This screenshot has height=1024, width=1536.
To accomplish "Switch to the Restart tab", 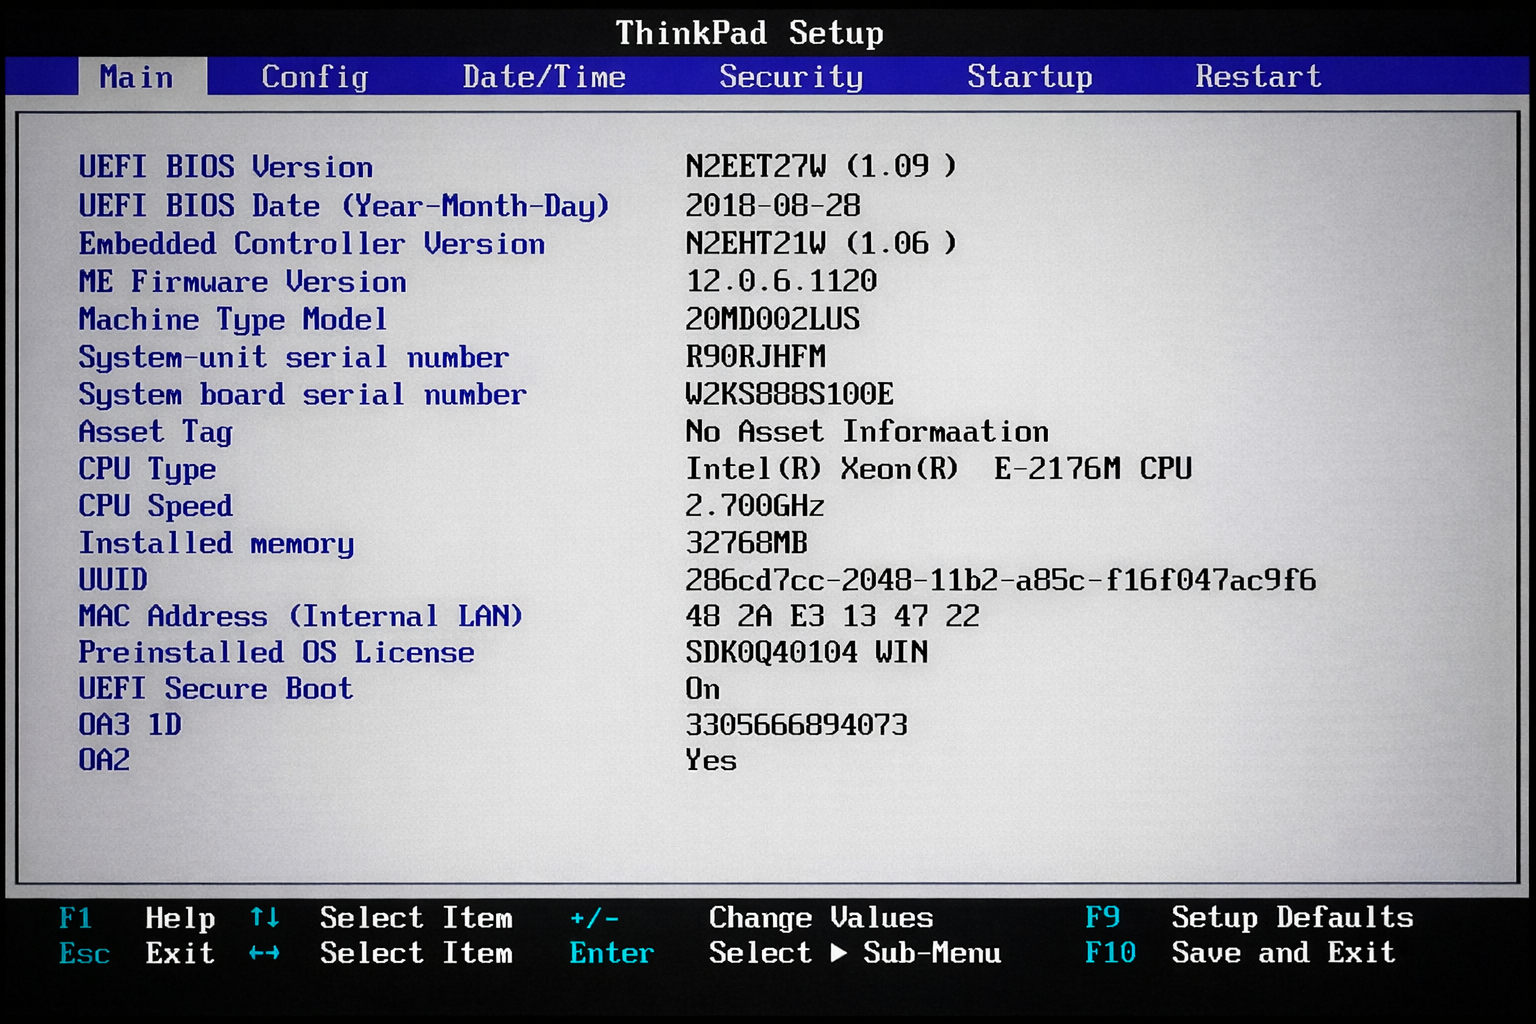I will coord(1259,76).
